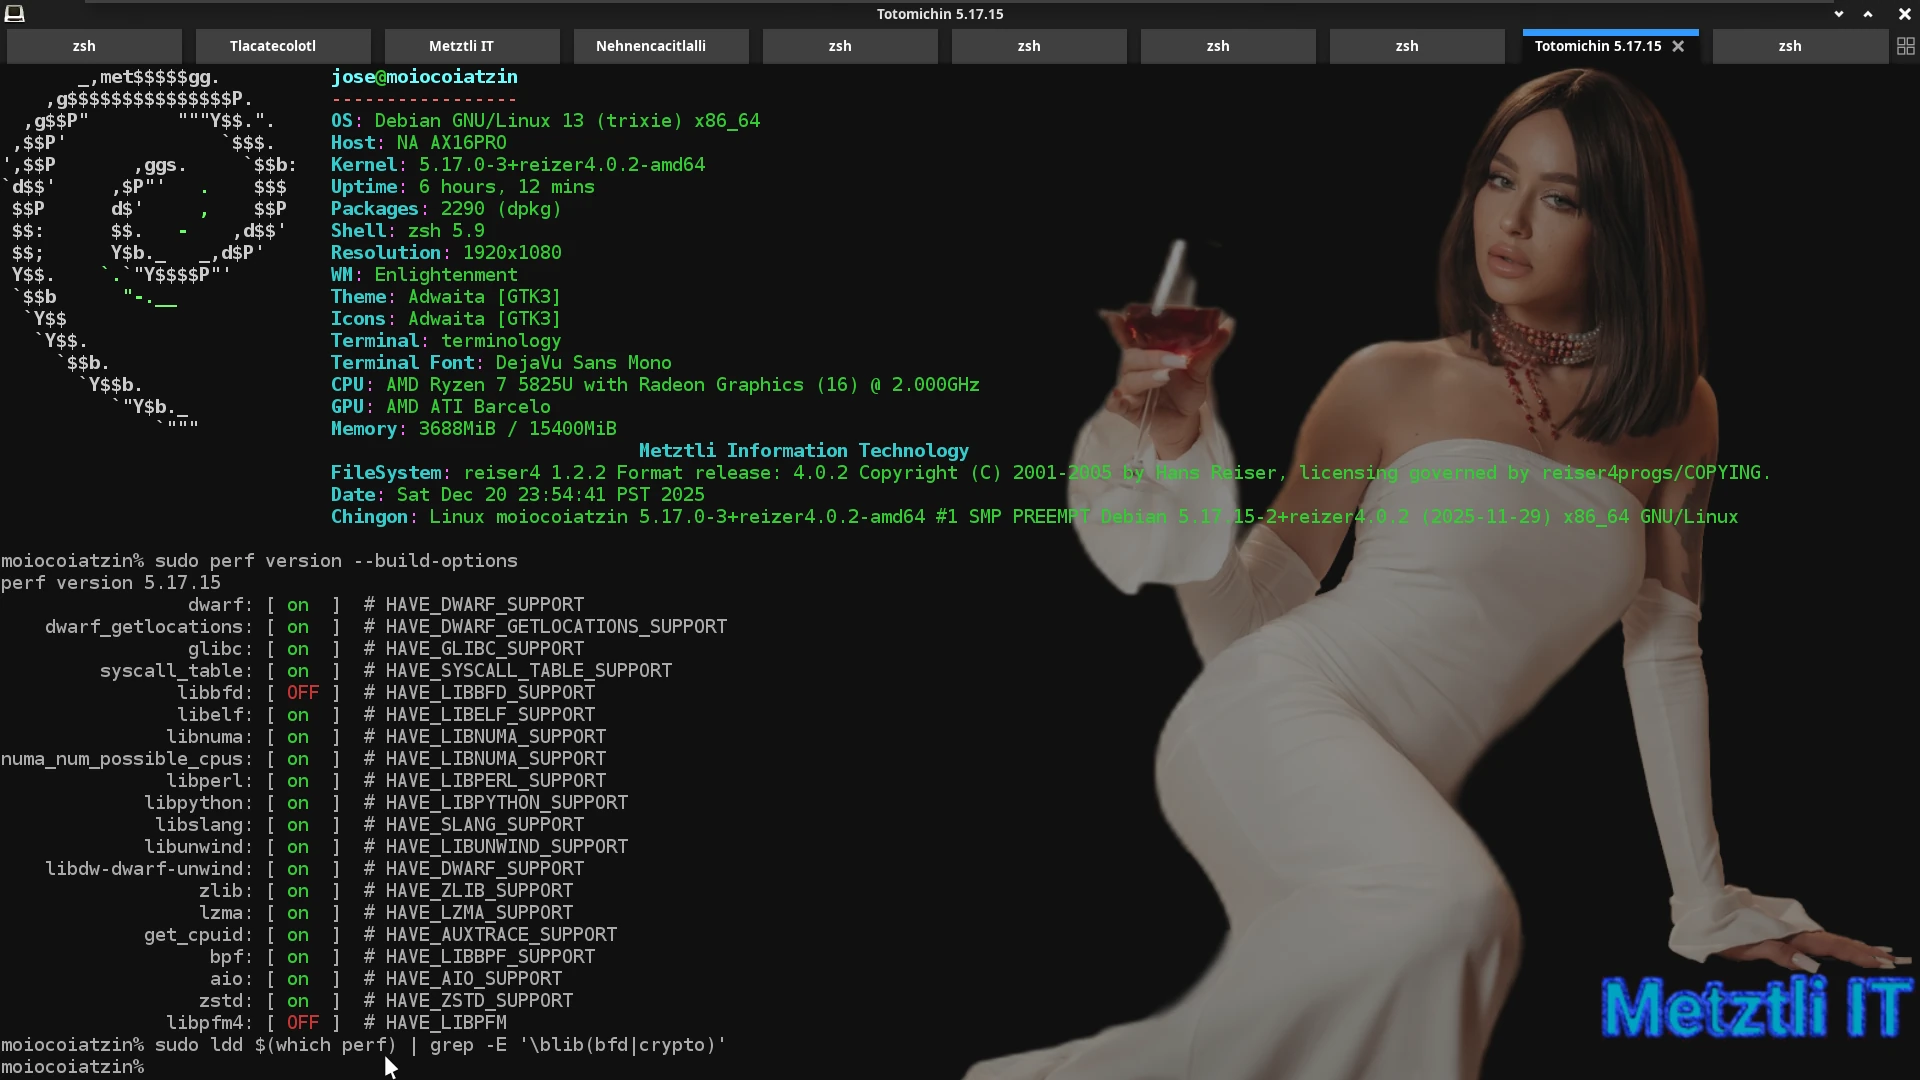Select the leftmost zsh tab
This screenshot has width=1920, height=1080.
(x=84, y=46)
